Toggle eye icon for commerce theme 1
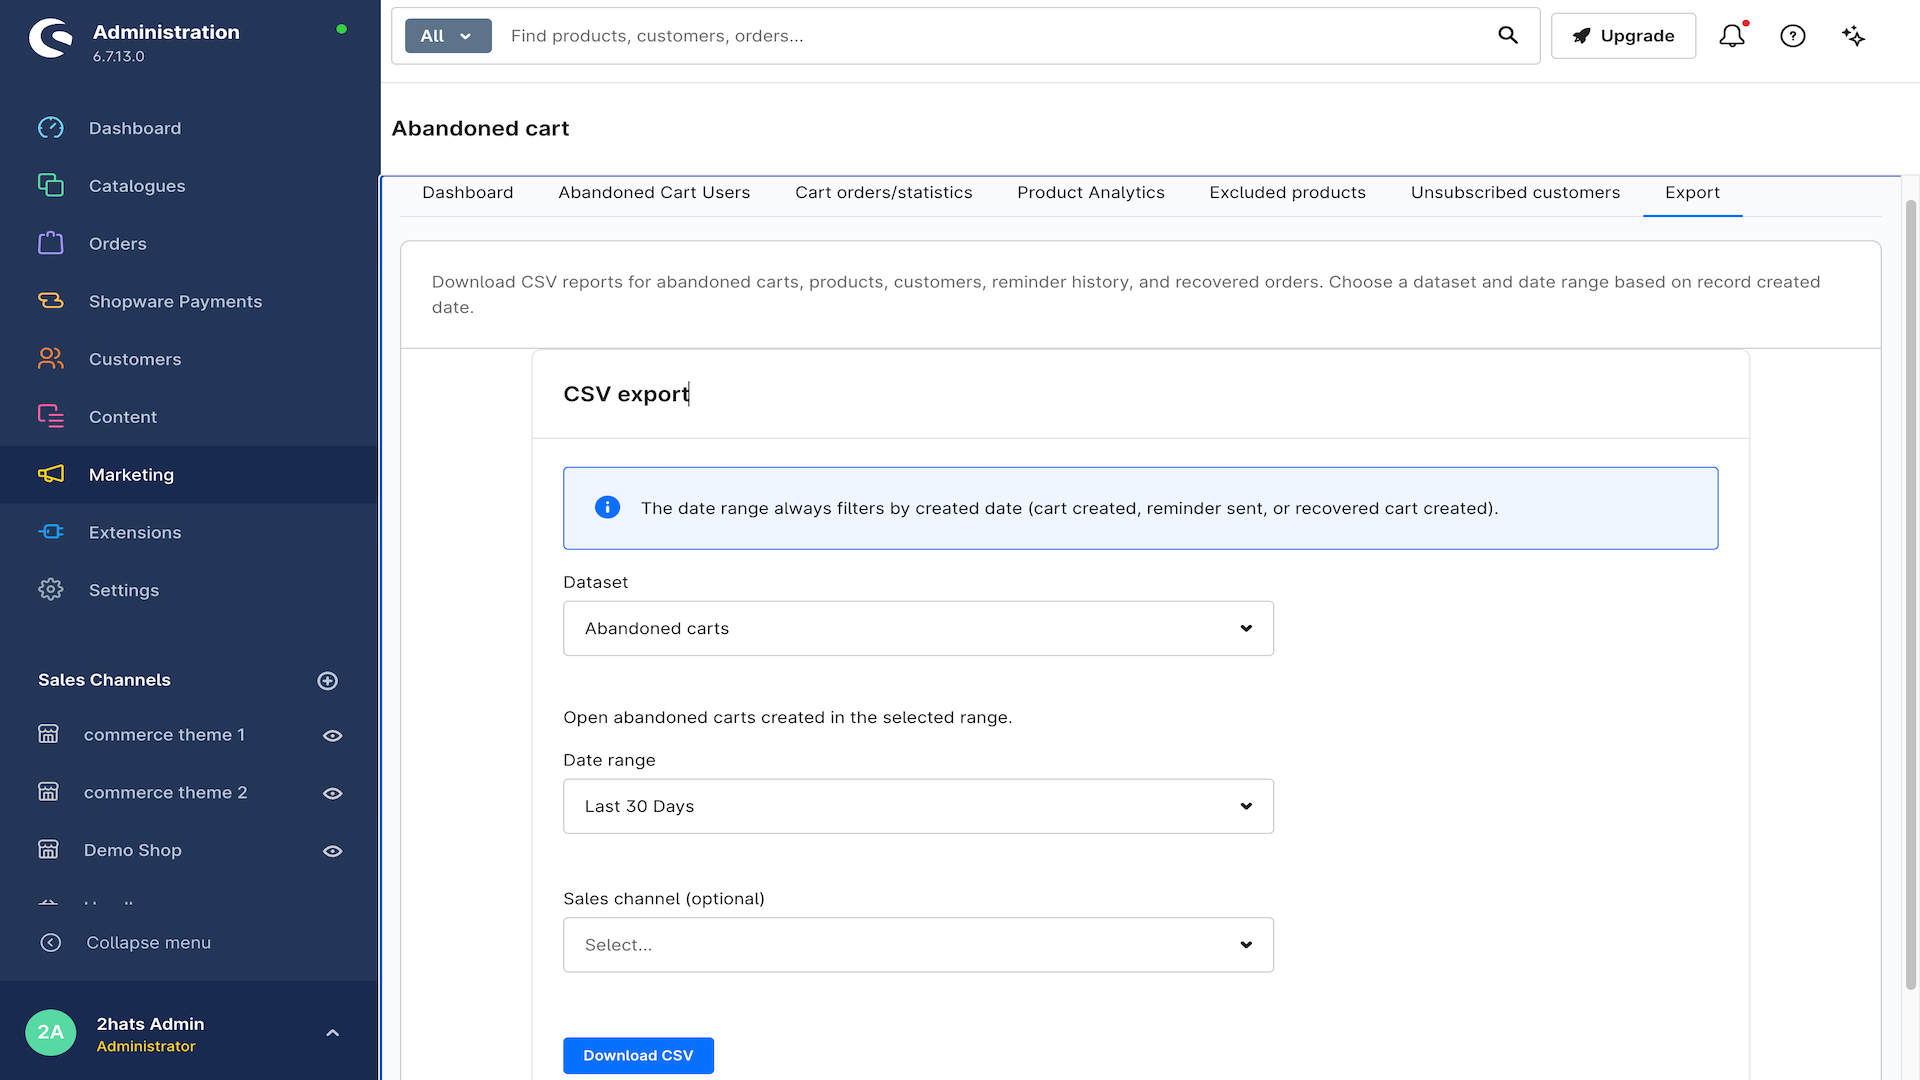Viewport: 1920px width, 1080px height. click(x=333, y=736)
